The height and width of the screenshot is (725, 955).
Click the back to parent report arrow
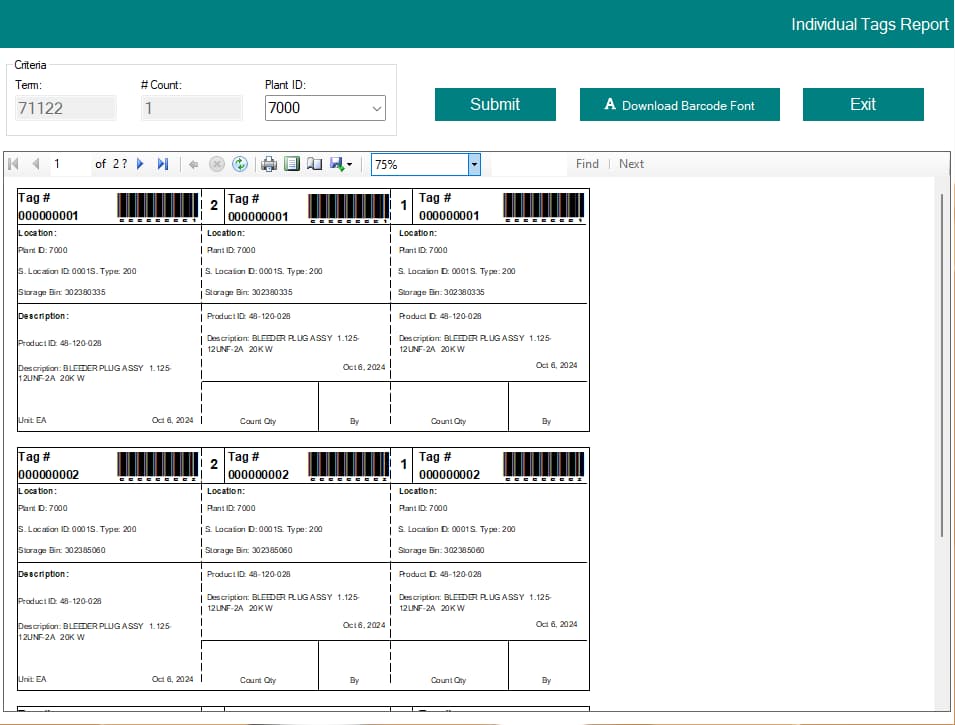(194, 164)
